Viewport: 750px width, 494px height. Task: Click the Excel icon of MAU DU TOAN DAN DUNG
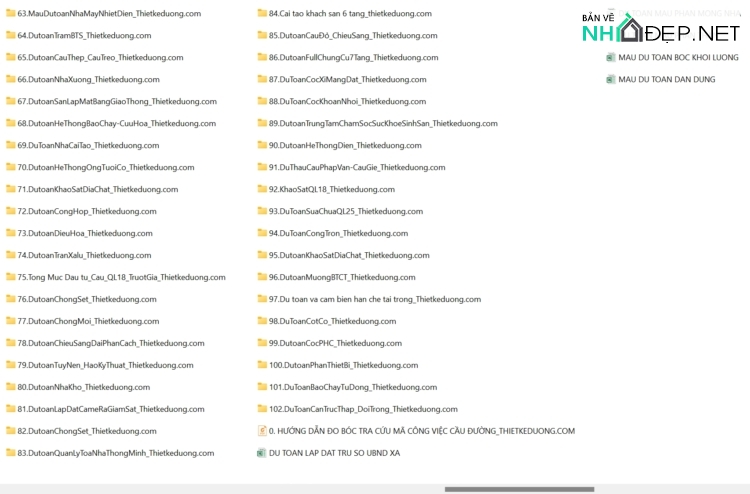611,80
